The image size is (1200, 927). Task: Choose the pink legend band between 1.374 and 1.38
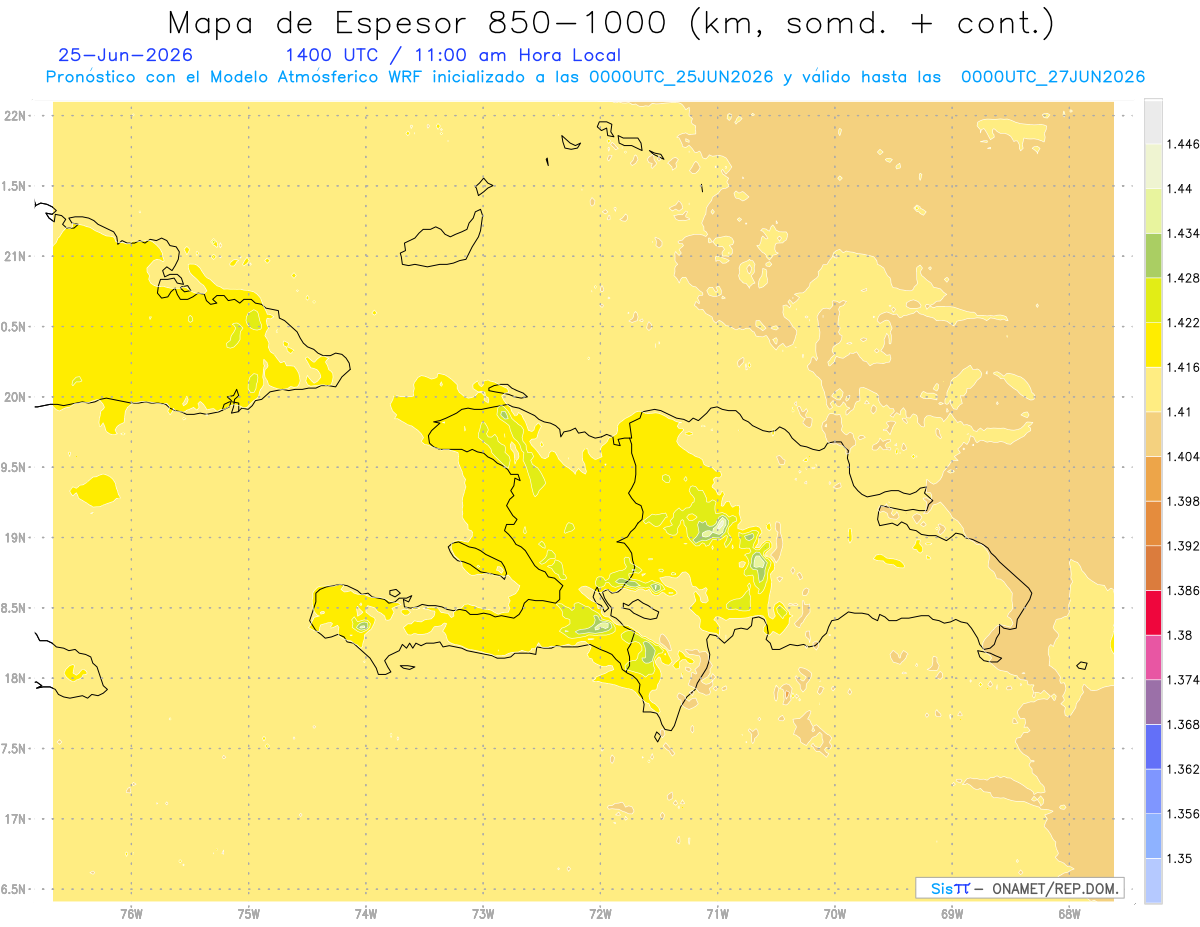coord(1153,657)
